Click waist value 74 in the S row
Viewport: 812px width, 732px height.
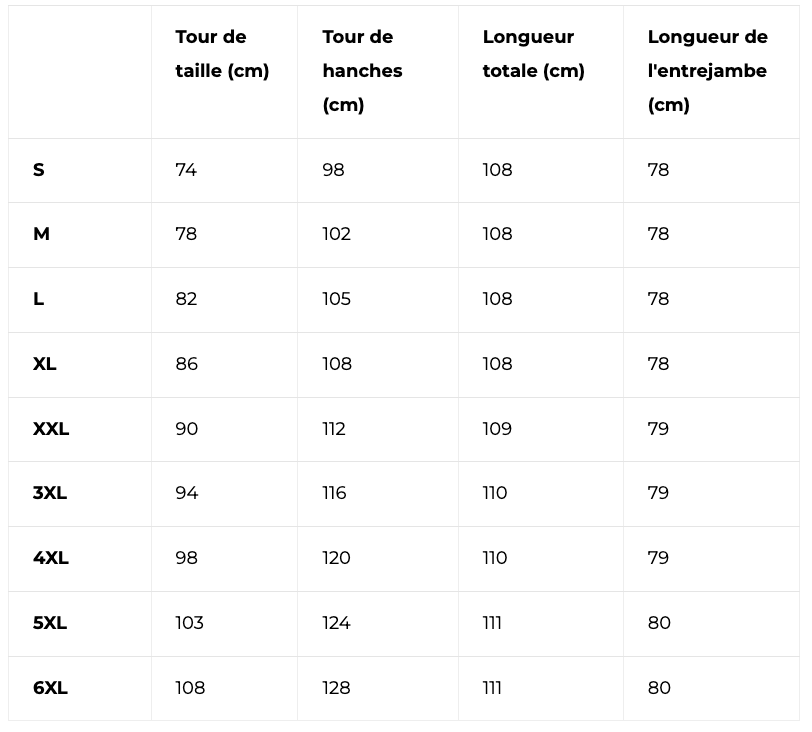186,170
